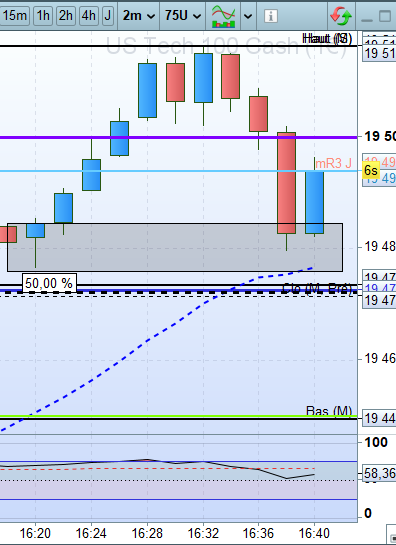Open the 75U units dropdown
The width and height of the screenshot is (396, 545).
(x=183, y=16)
